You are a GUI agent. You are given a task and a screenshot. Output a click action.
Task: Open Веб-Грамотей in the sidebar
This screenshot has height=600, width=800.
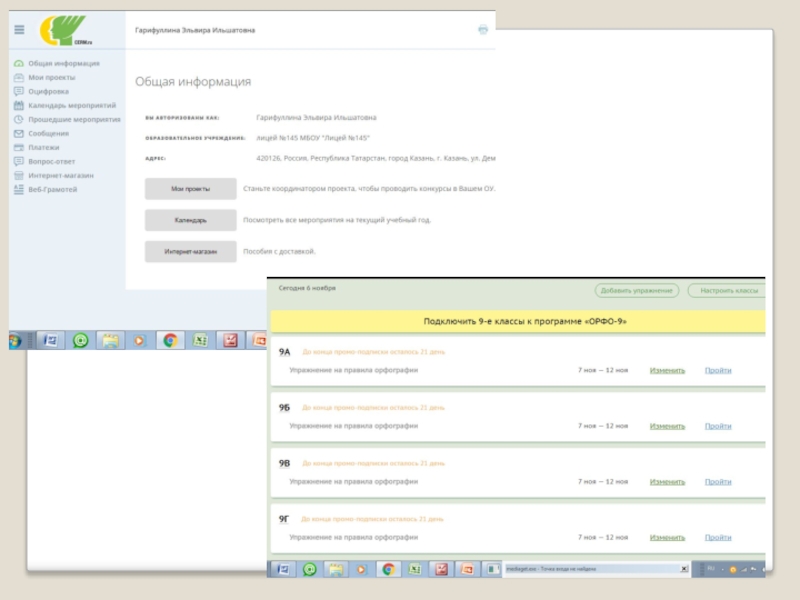click(53, 189)
